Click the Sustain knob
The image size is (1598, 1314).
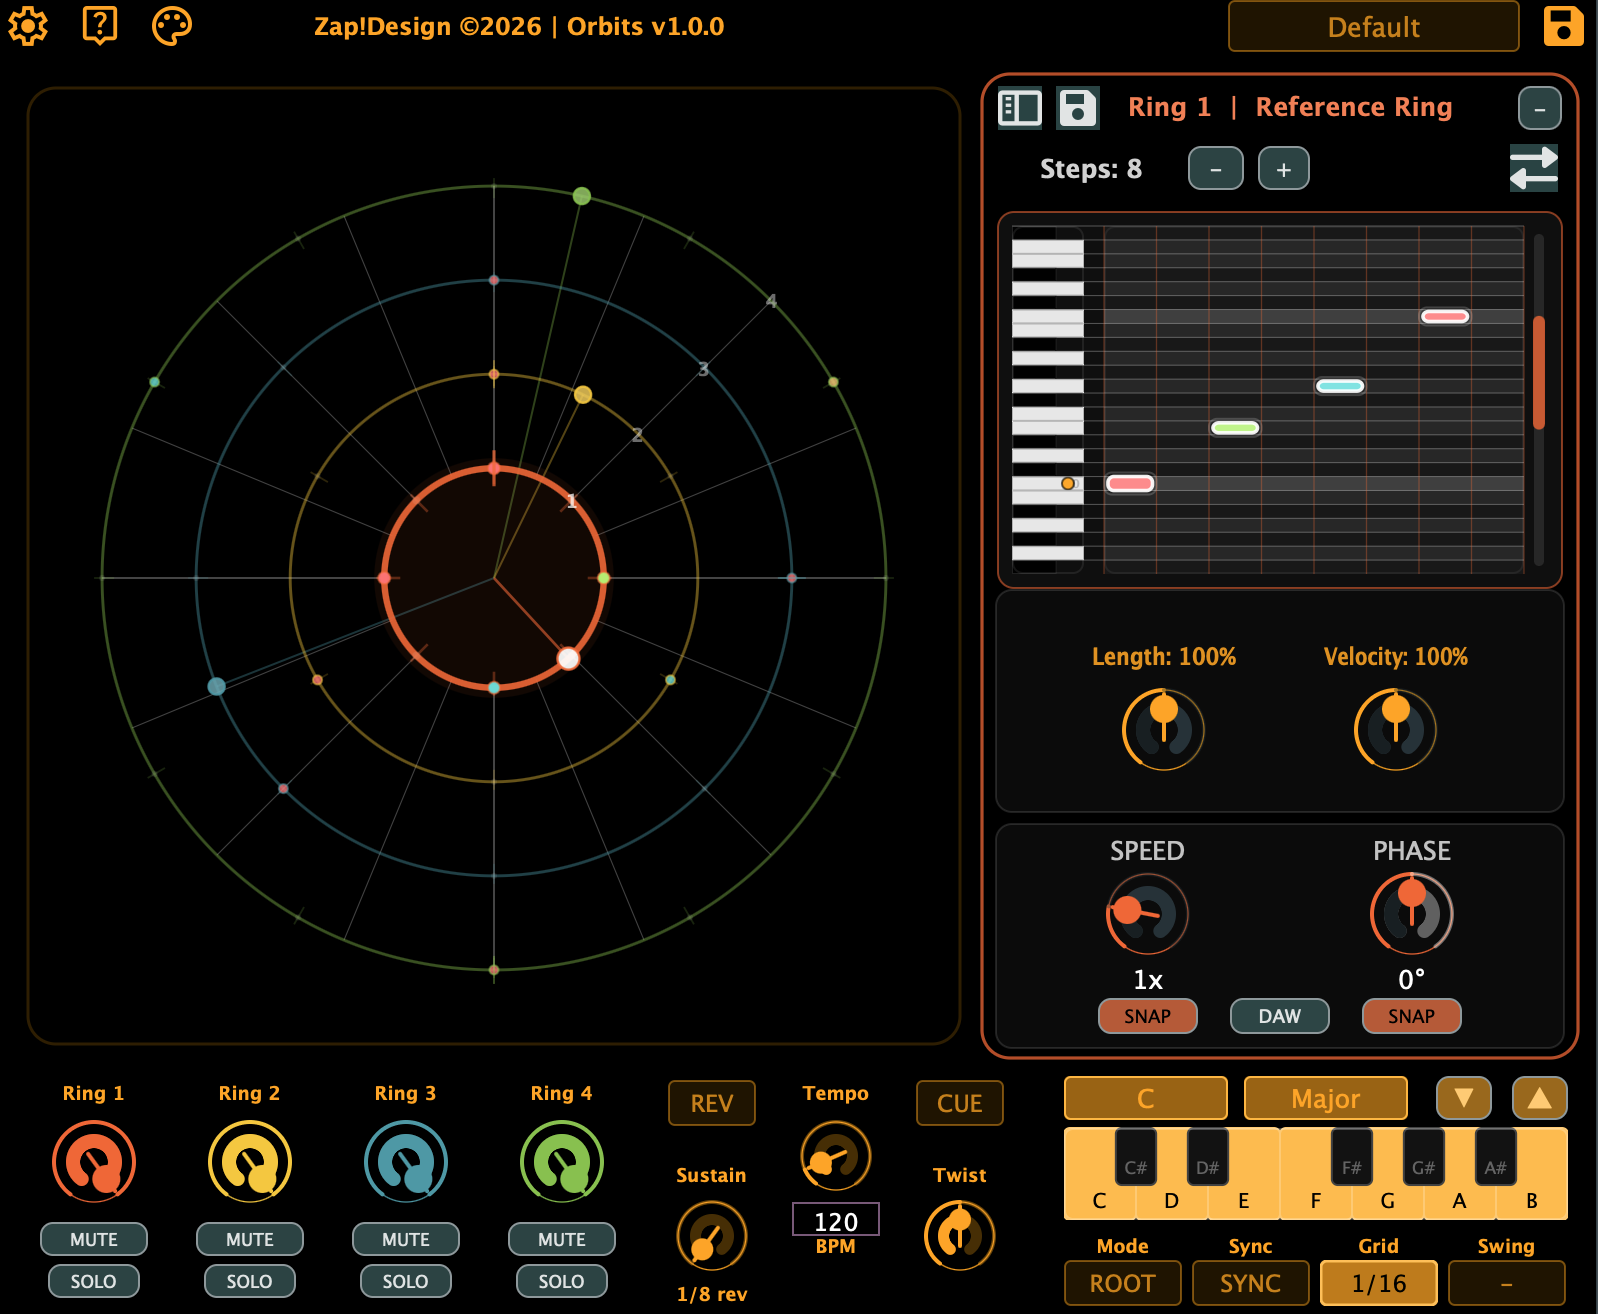[x=712, y=1237]
